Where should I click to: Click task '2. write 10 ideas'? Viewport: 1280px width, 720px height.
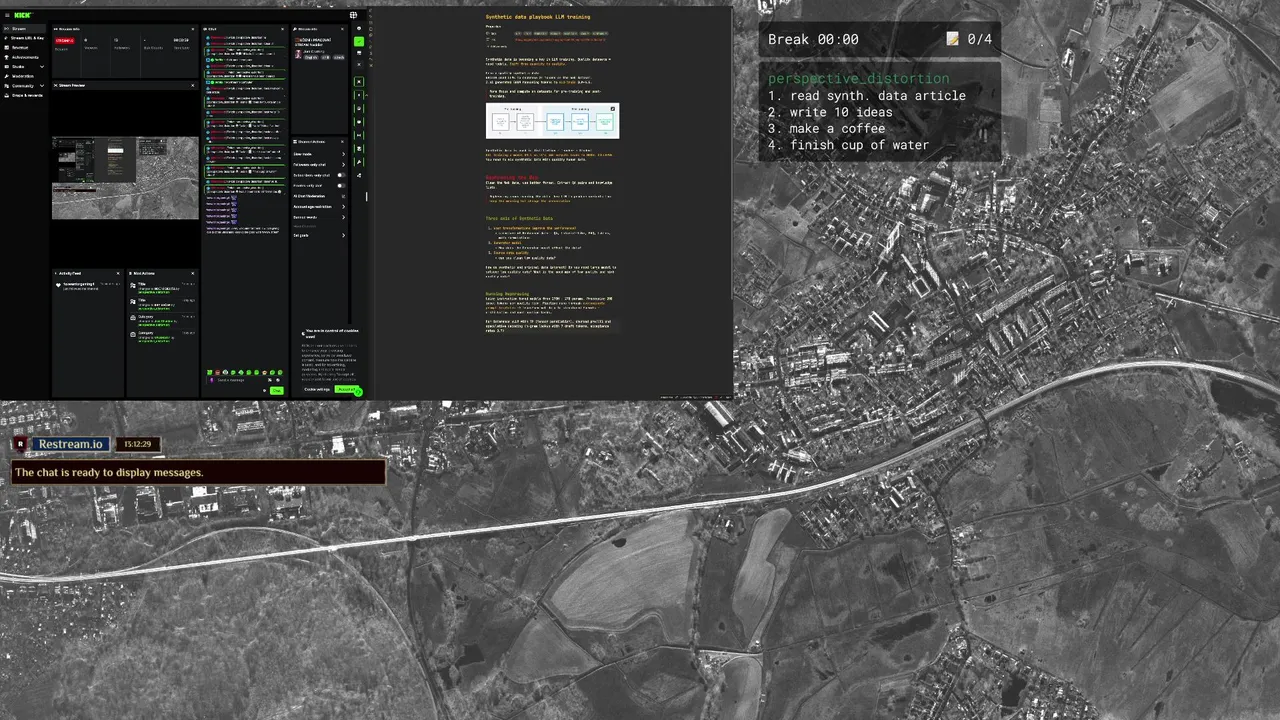830,112
